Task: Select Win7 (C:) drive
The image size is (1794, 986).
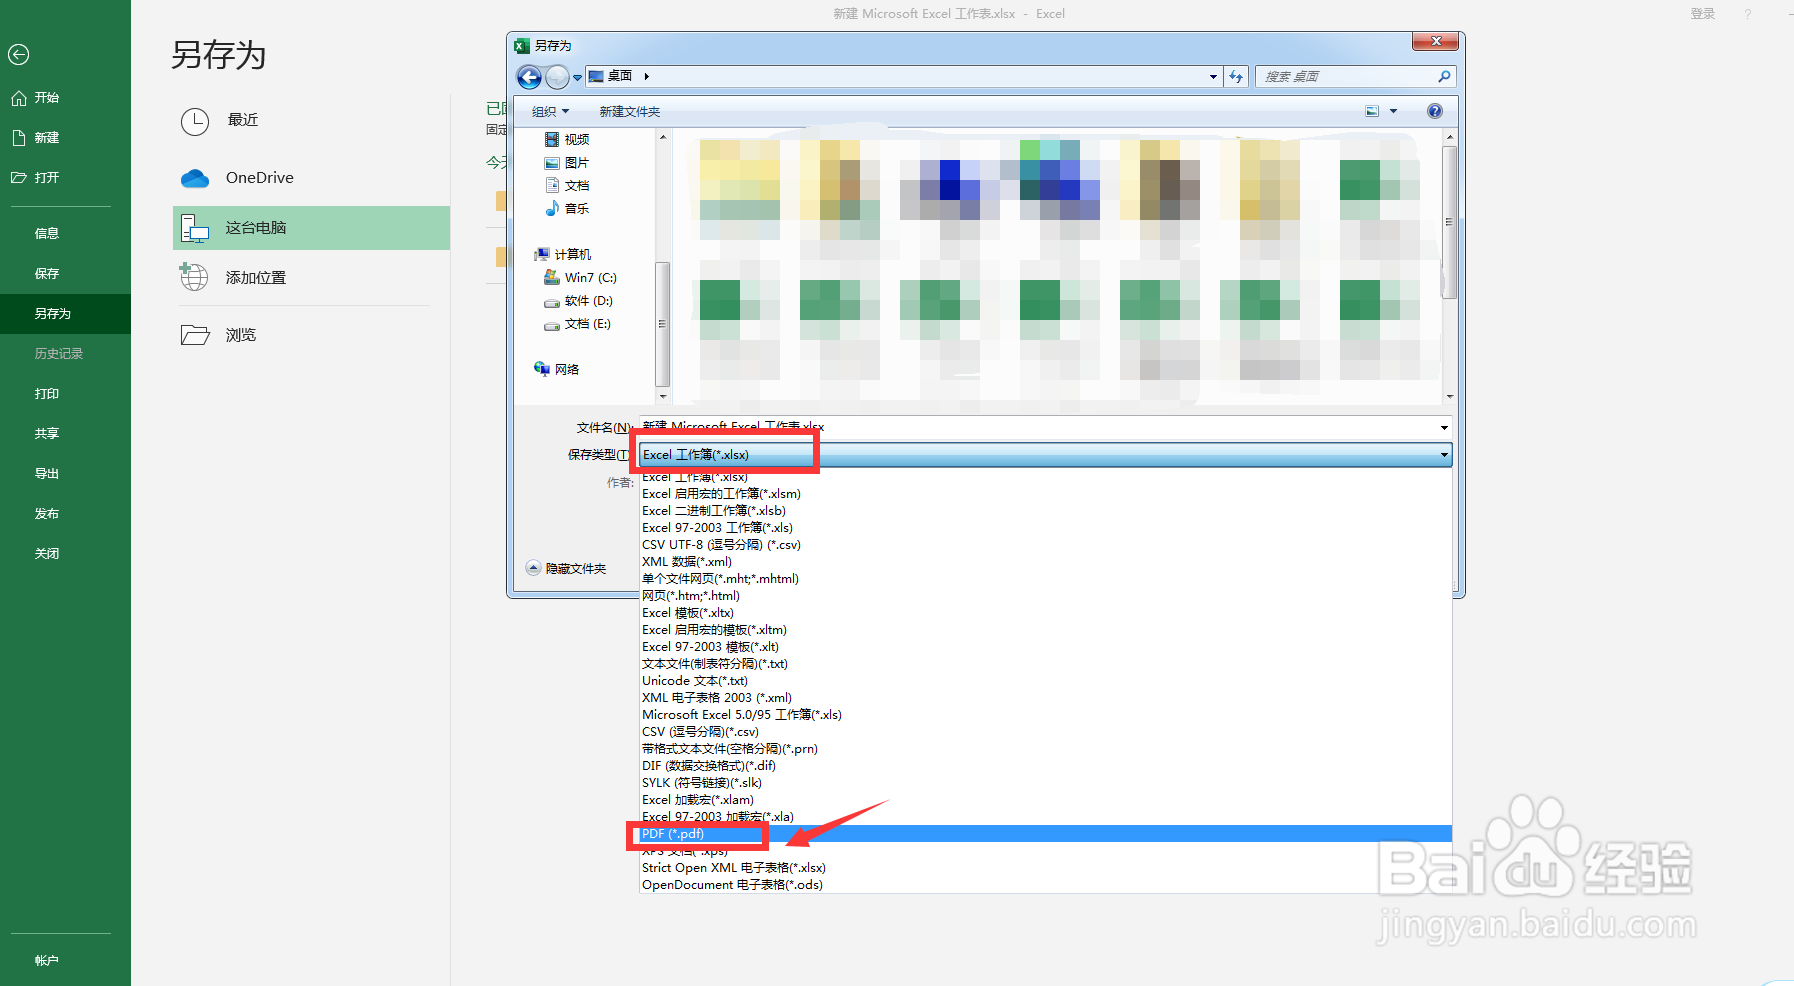Action: 589,278
